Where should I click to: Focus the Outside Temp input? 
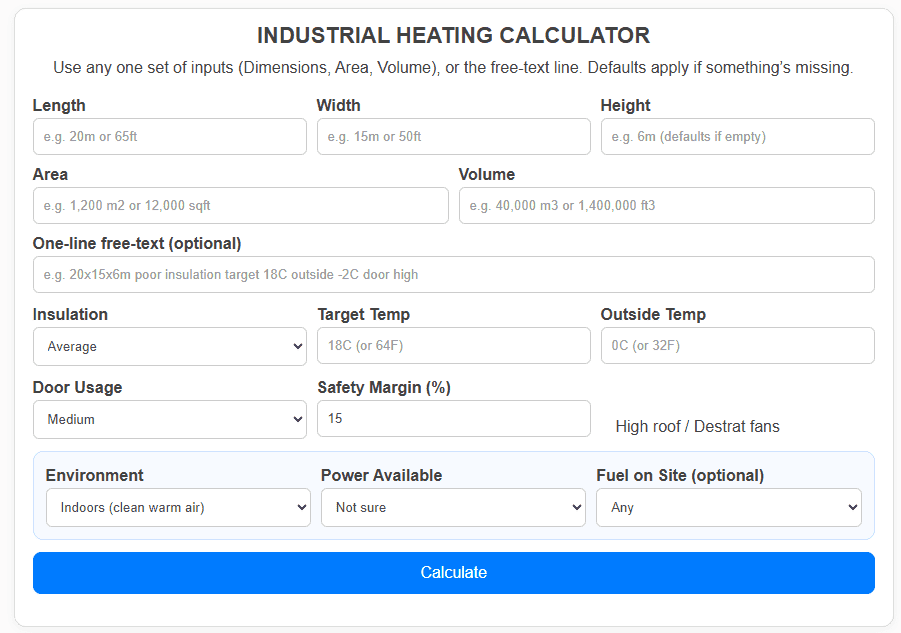737,346
